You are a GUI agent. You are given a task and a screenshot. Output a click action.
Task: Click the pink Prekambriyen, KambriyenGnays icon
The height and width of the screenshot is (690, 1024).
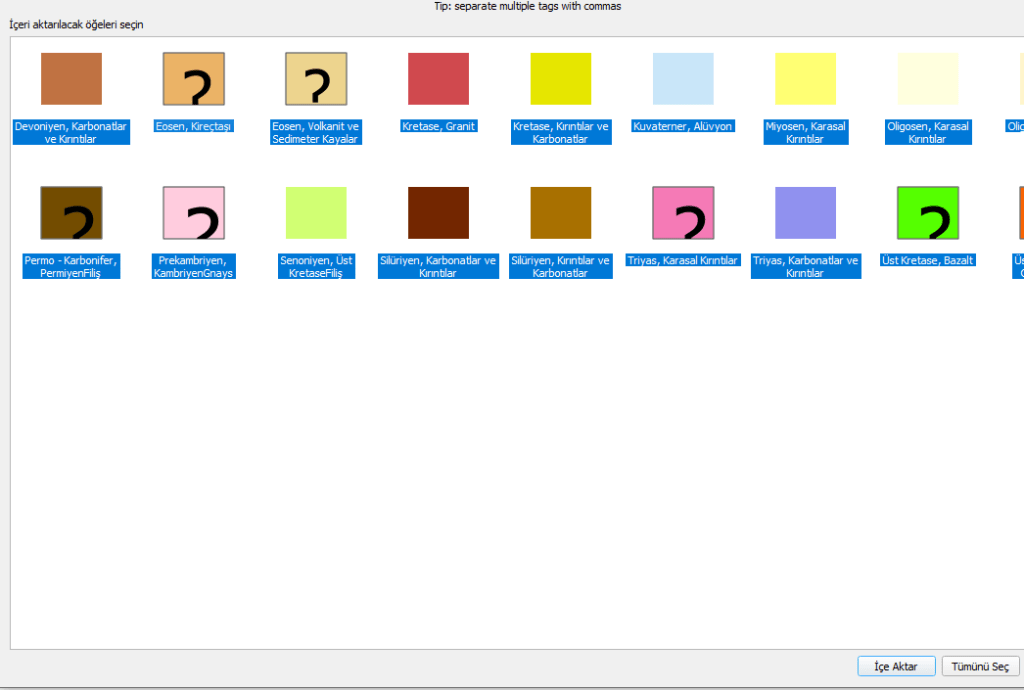[x=193, y=213]
